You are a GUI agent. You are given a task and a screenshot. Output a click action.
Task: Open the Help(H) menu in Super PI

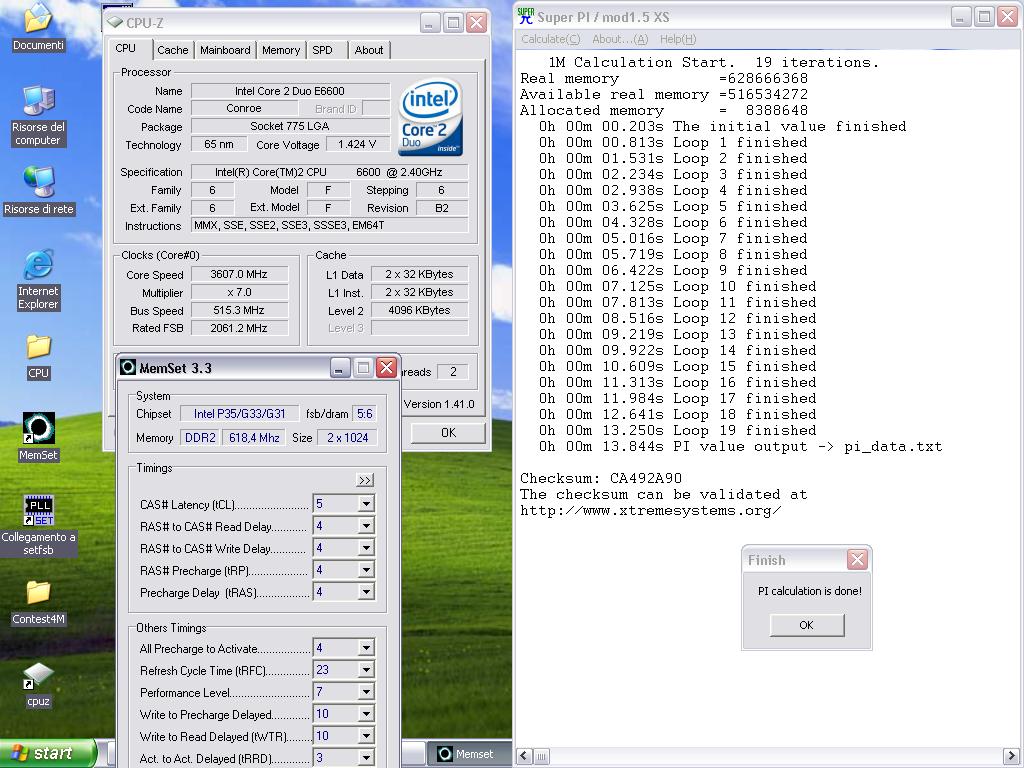[678, 39]
